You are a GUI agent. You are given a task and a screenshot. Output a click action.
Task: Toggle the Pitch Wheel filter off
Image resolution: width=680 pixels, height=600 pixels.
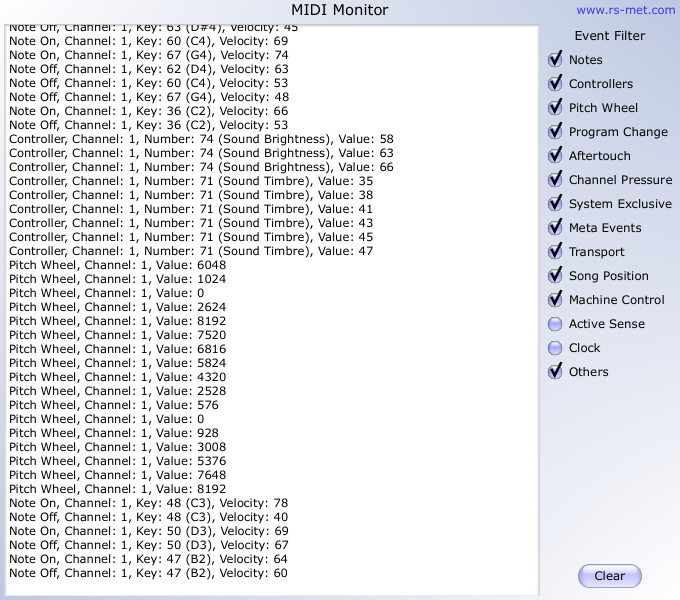tap(555, 108)
